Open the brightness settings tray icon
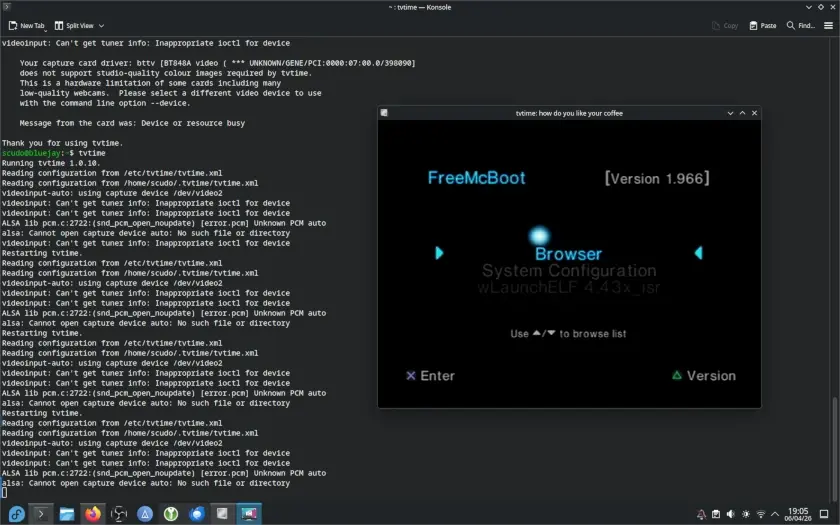Image resolution: width=840 pixels, height=525 pixels. 746,514
